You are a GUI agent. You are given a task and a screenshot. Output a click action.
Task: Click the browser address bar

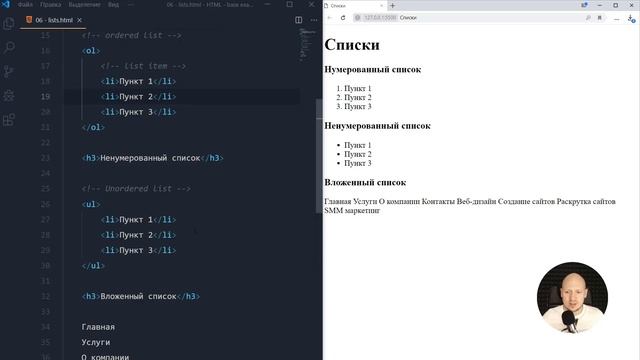tap(480, 18)
